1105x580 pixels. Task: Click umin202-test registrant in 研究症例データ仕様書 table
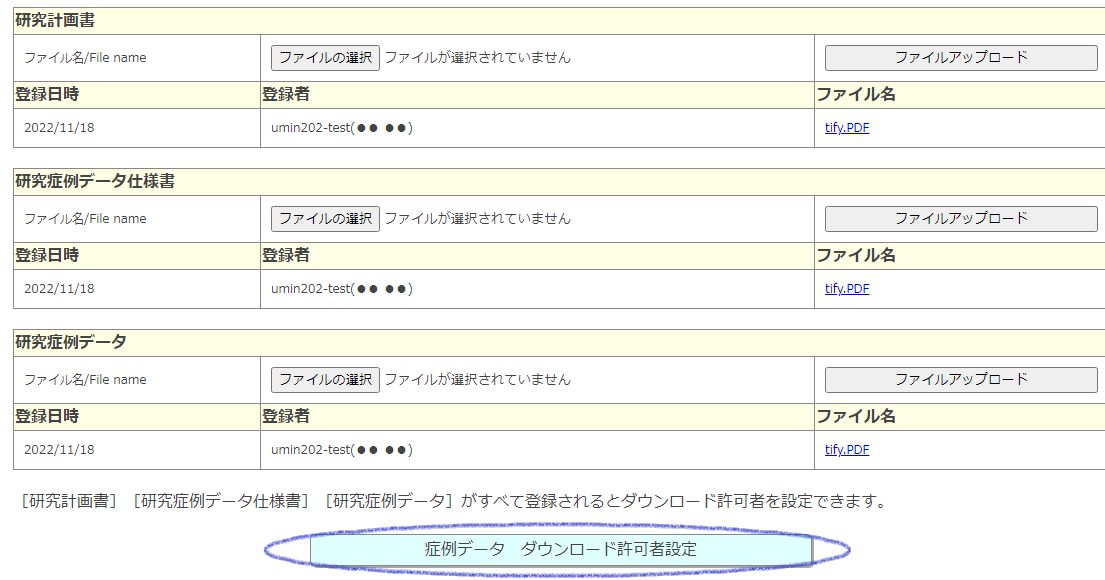[341, 289]
